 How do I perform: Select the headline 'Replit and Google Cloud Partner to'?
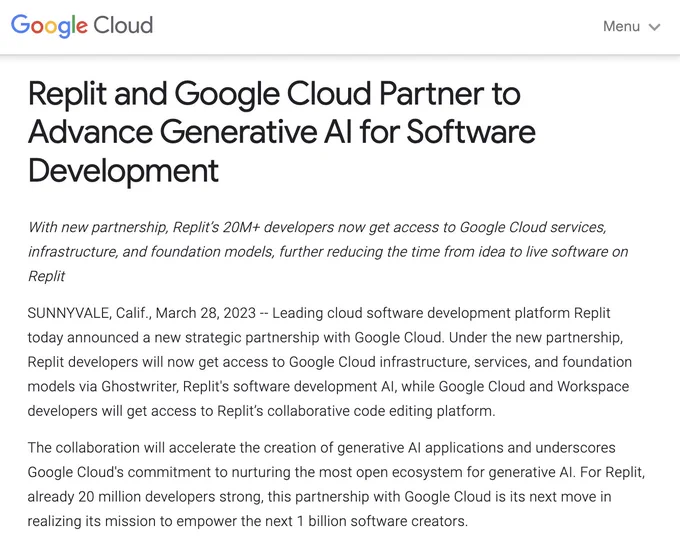[x=274, y=94]
